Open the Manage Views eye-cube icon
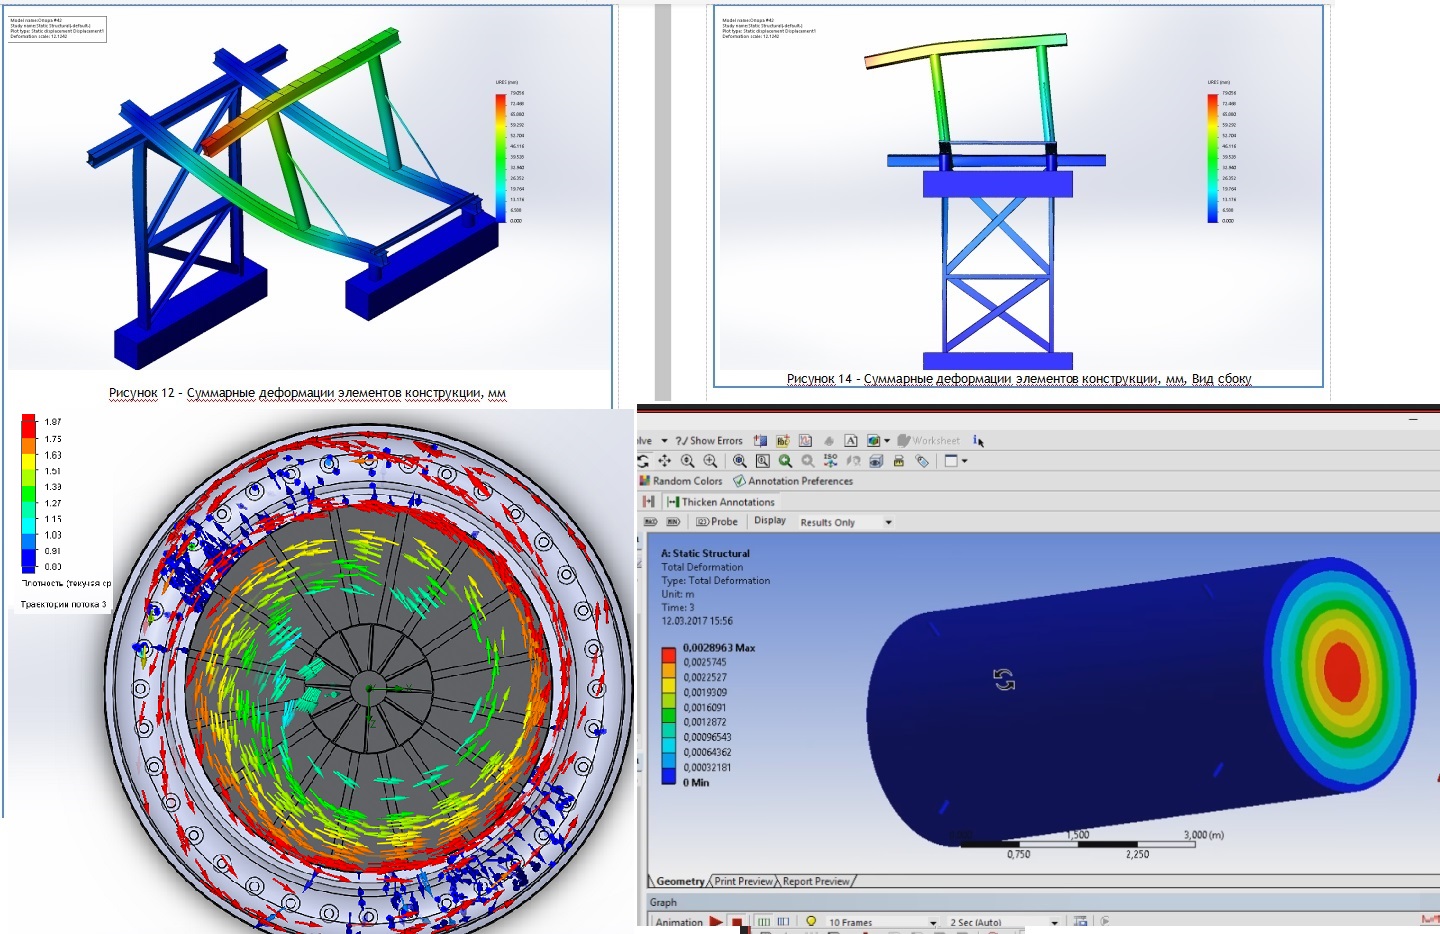This screenshot has width=1440, height=934. click(877, 461)
